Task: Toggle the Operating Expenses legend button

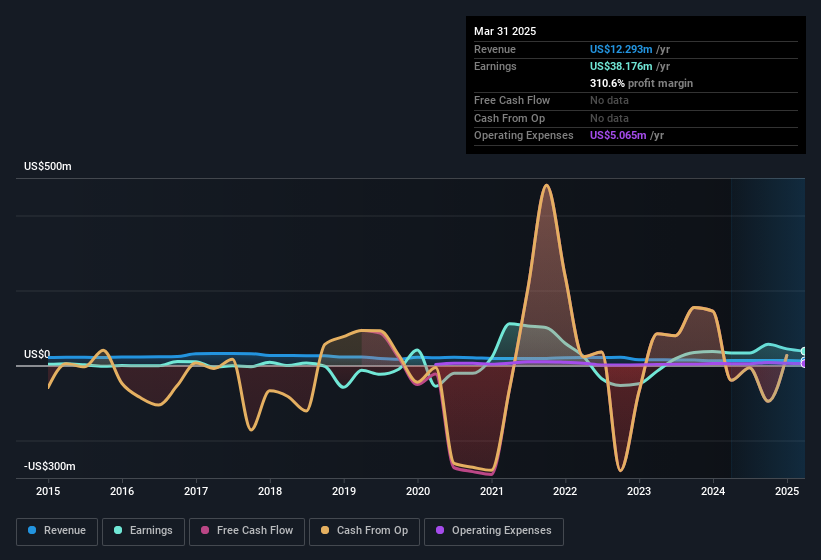Action: tap(494, 531)
